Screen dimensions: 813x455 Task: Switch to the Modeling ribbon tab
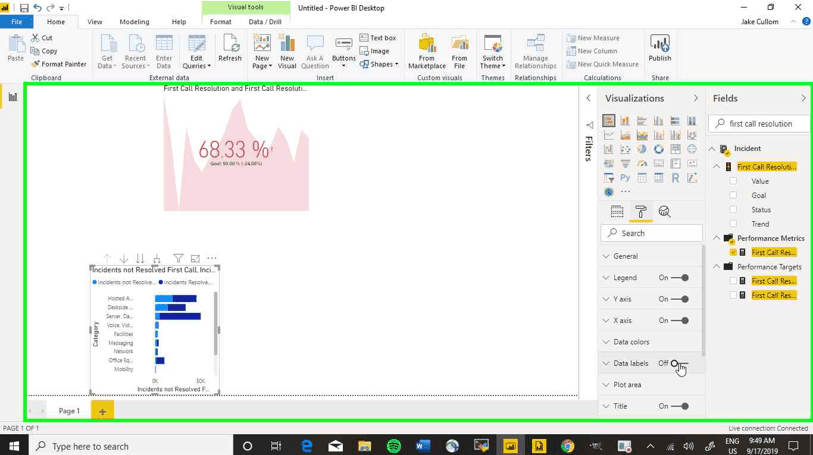(134, 22)
